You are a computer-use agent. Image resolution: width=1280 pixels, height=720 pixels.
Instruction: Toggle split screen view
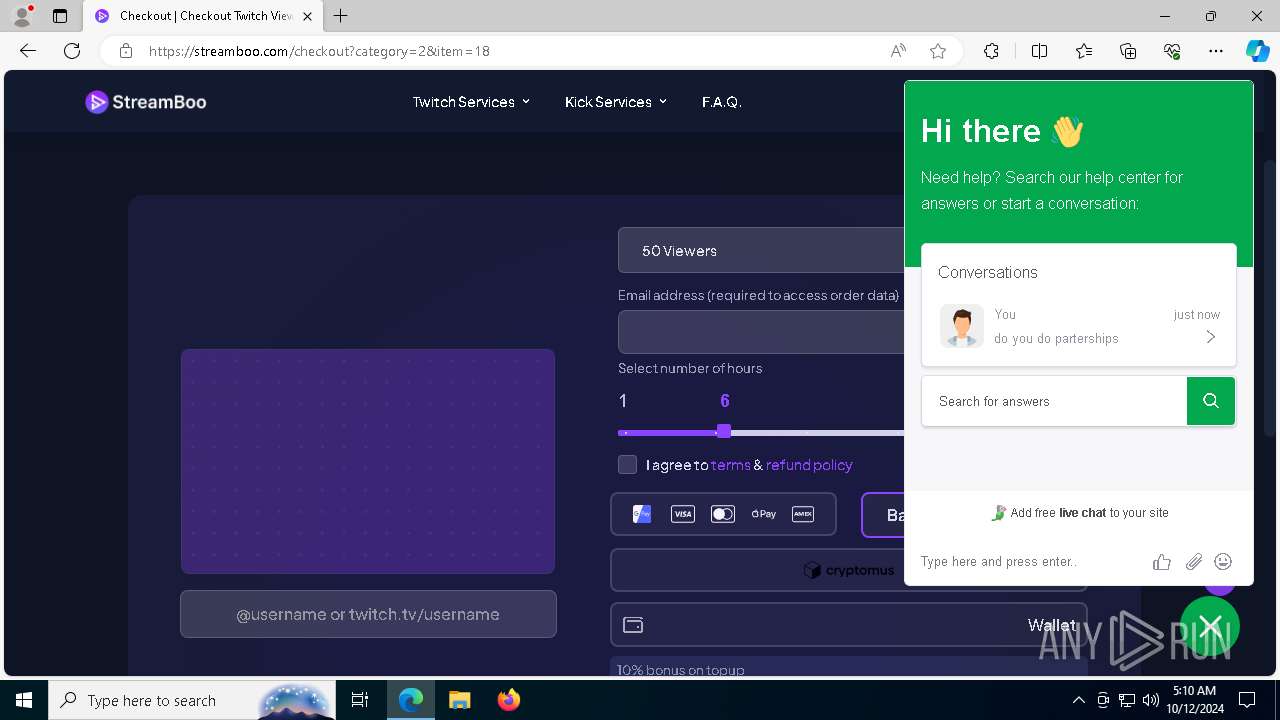pos(1039,51)
